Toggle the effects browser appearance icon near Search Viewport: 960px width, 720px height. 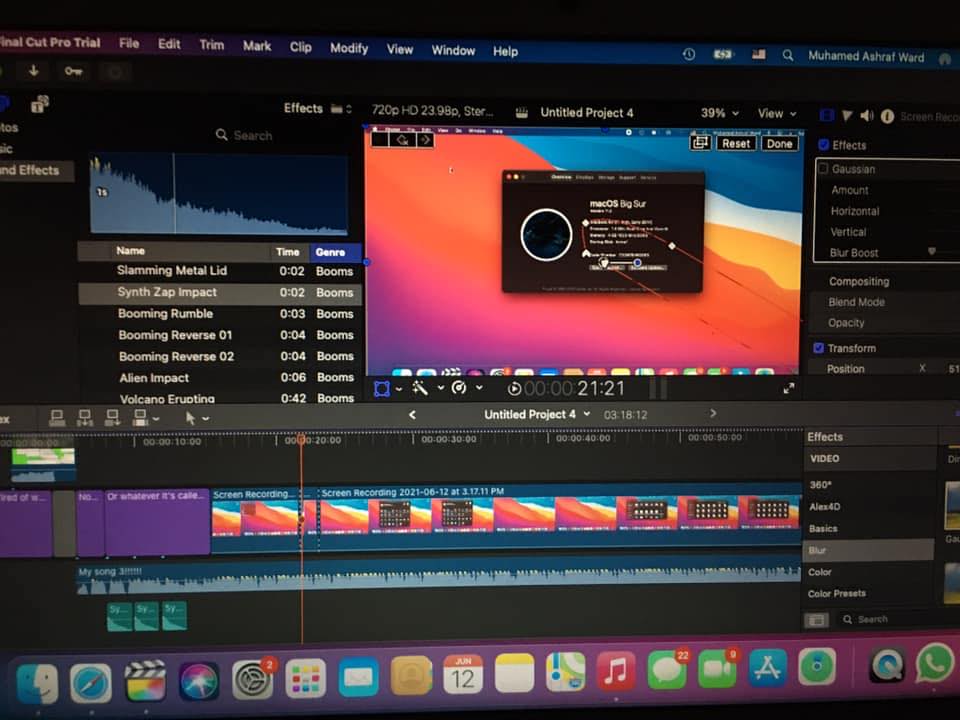(816, 620)
